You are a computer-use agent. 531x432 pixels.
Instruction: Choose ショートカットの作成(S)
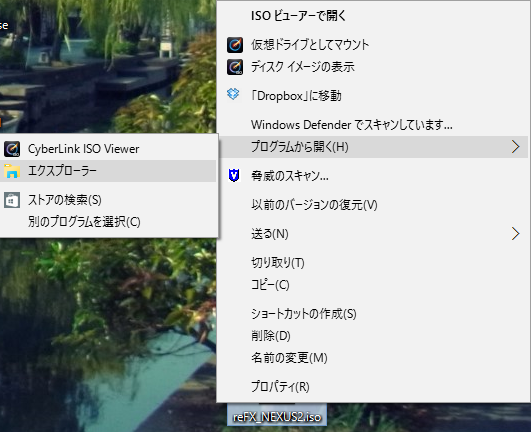[x=373, y=314]
